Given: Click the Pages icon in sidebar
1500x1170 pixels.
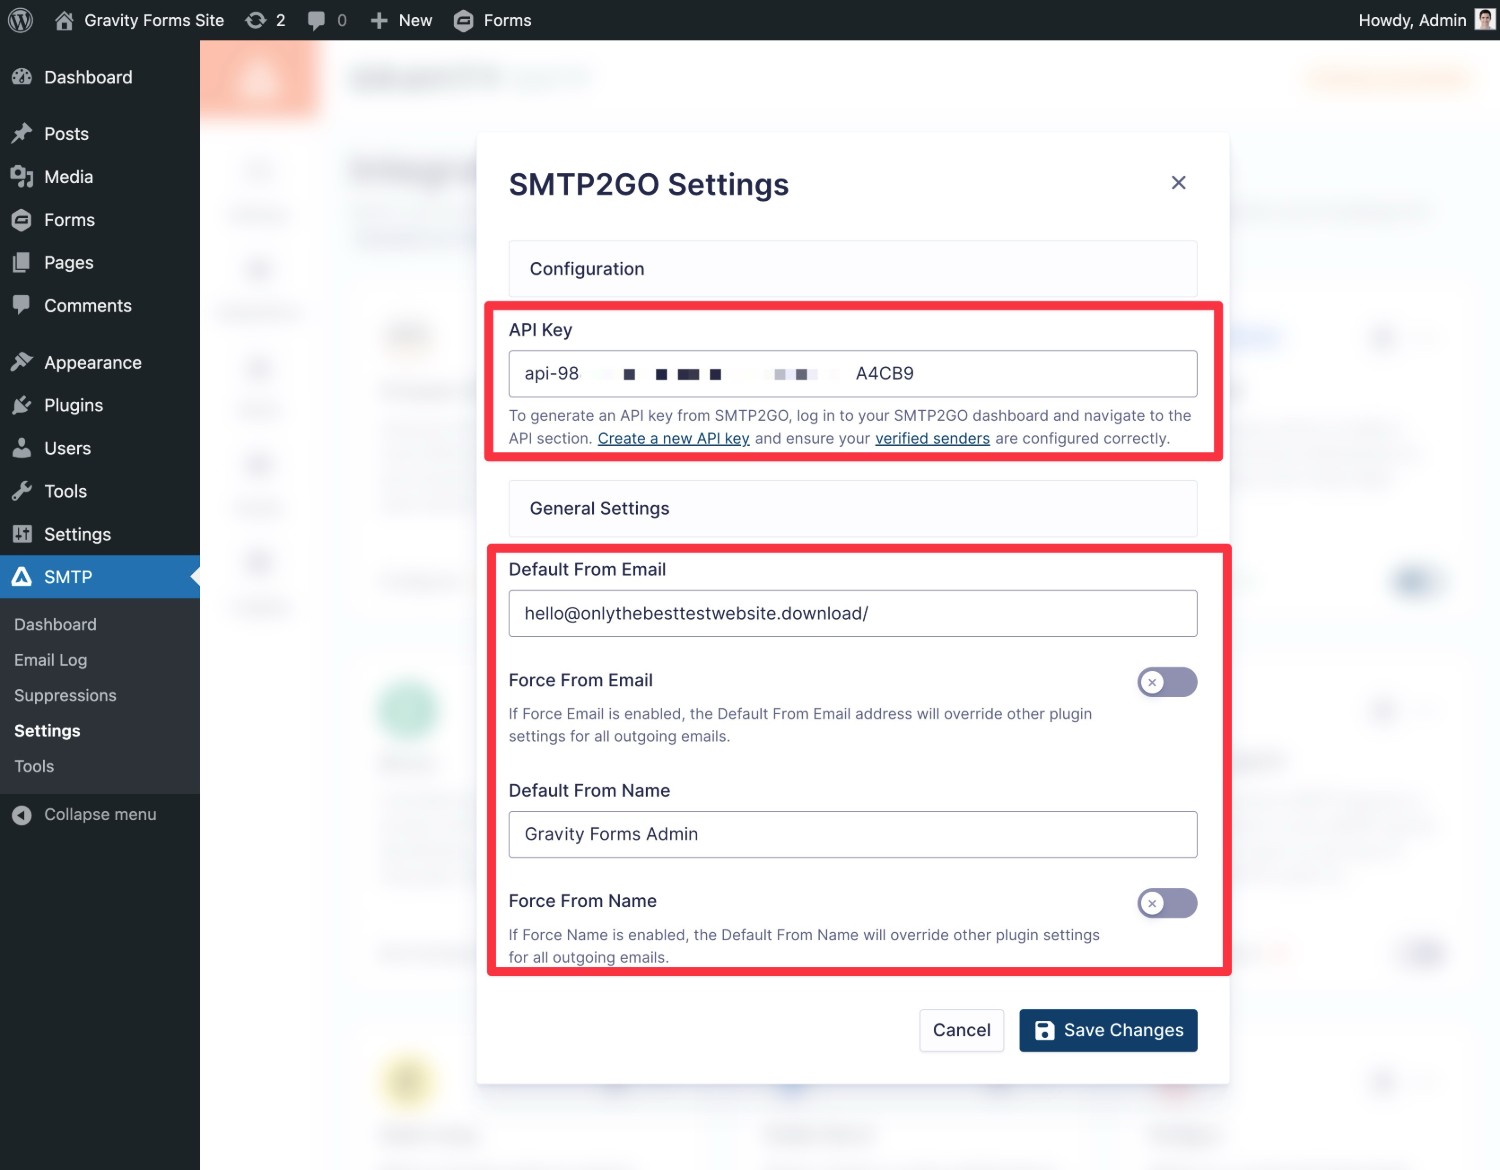Looking at the screenshot, I should coord(21,262).
